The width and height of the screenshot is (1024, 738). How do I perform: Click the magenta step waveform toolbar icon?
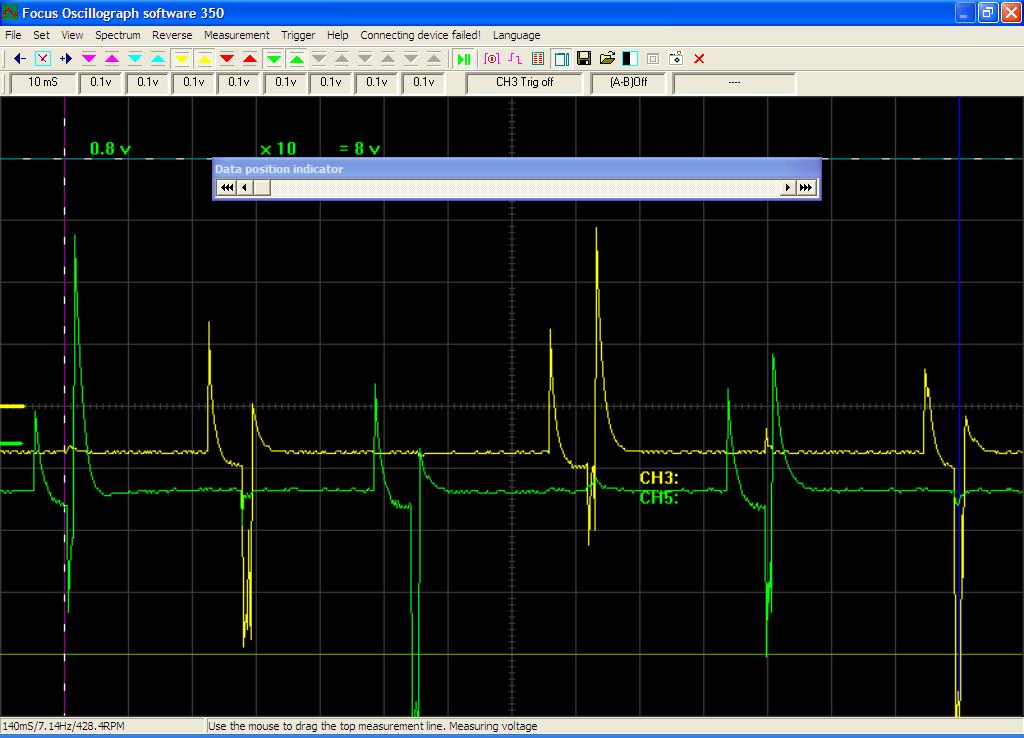coord(515,59)
